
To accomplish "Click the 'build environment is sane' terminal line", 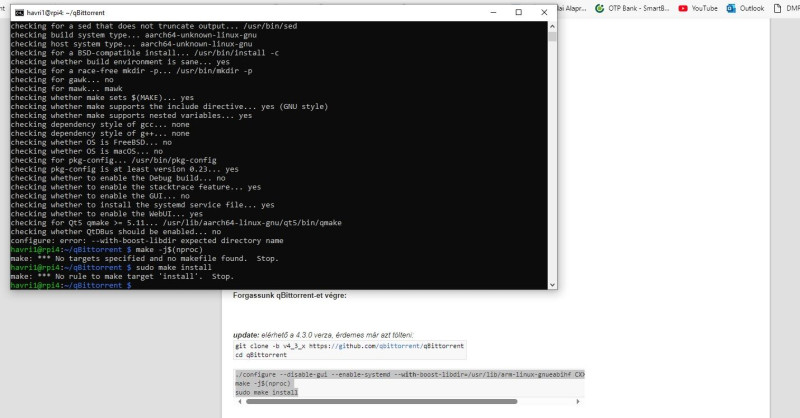I will pos(120,62).
